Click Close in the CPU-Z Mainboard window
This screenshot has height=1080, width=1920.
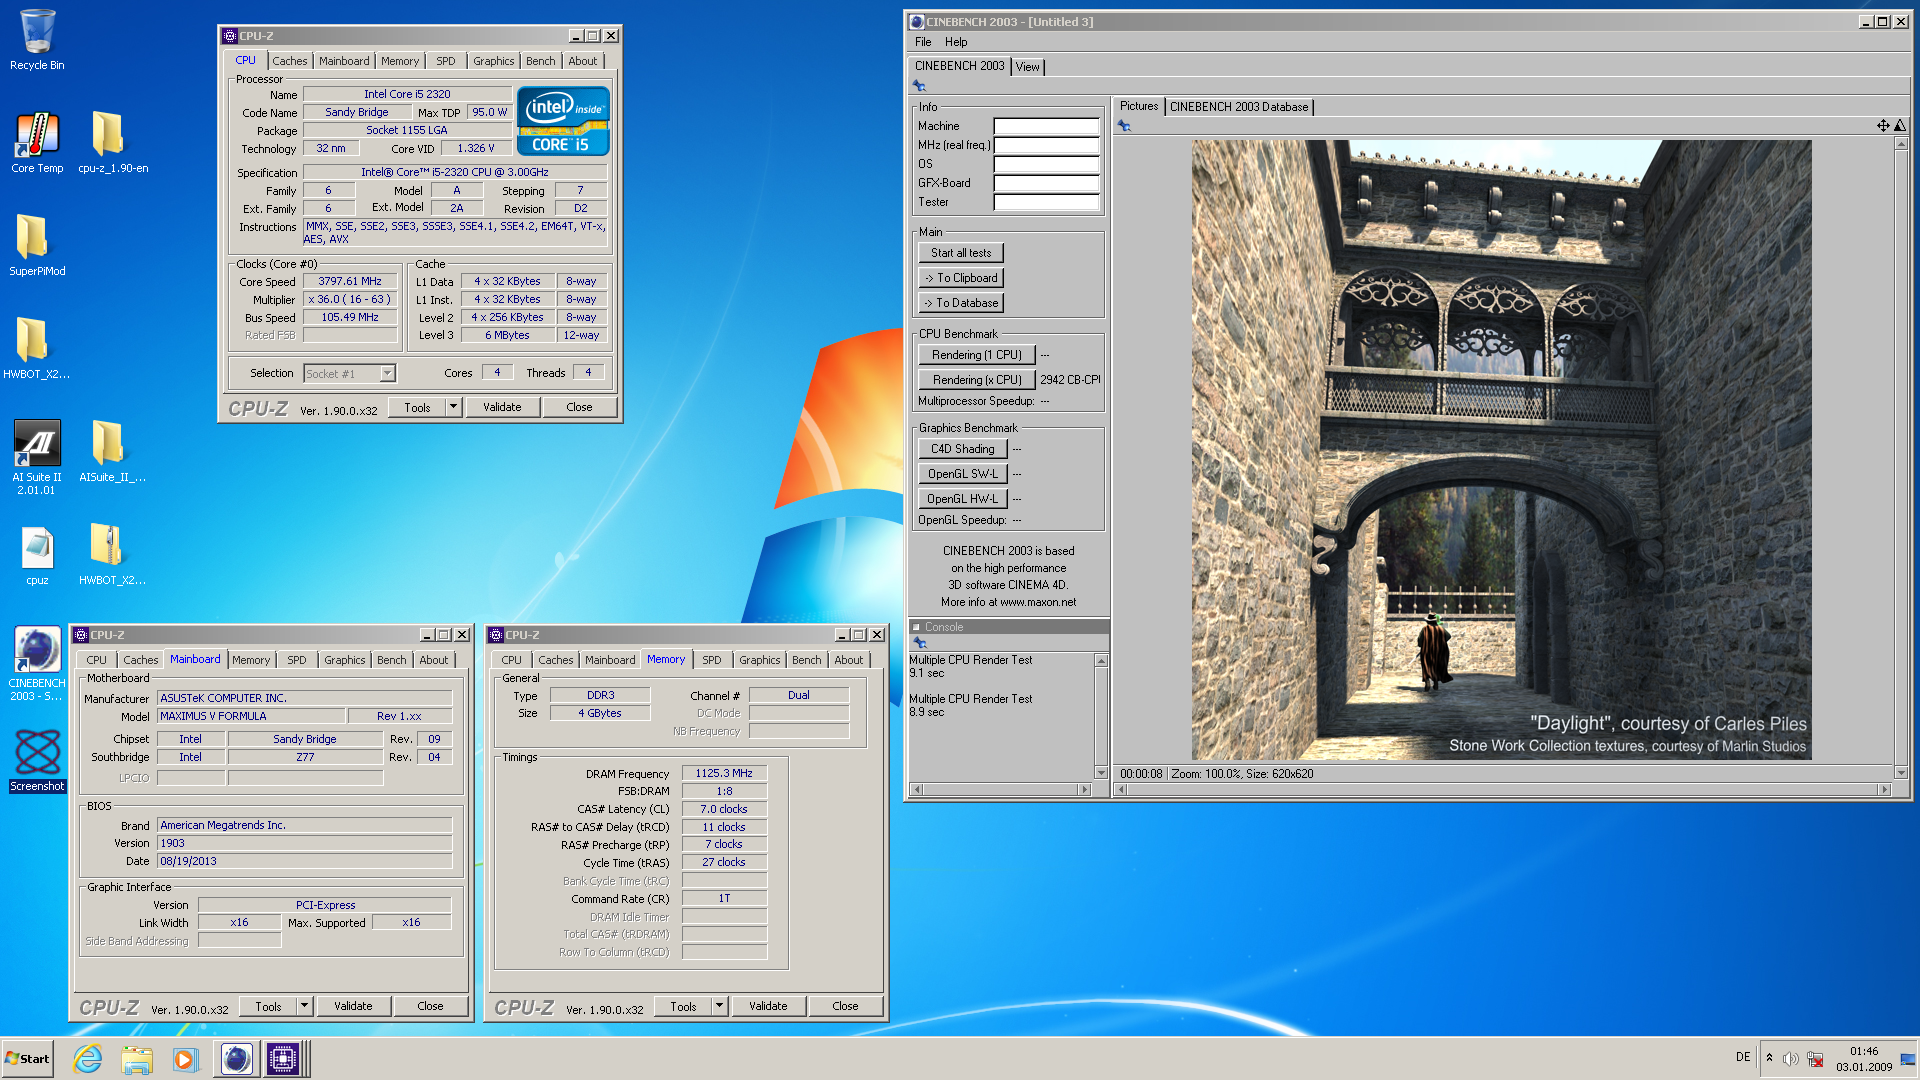(x=430, y=1006)
